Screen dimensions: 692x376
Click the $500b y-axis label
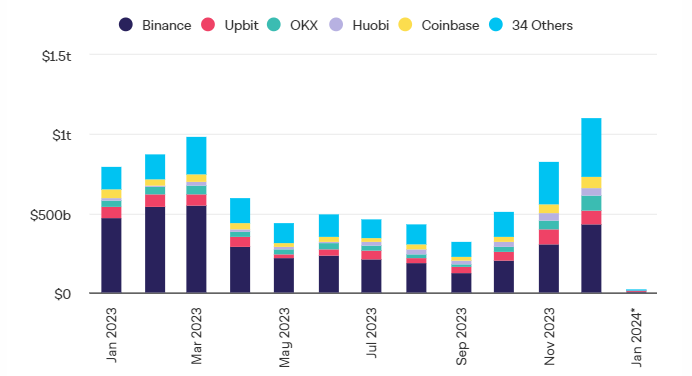50,215
